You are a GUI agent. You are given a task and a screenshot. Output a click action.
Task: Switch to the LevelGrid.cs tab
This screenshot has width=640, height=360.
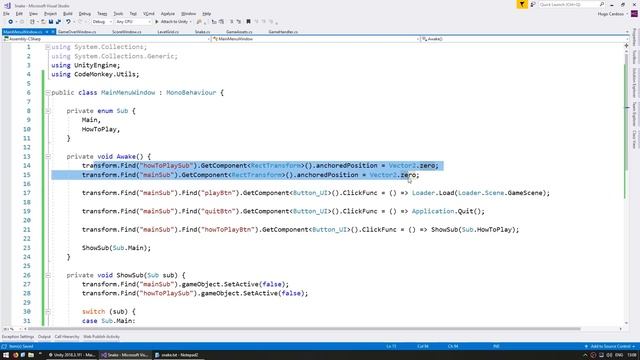168,32
